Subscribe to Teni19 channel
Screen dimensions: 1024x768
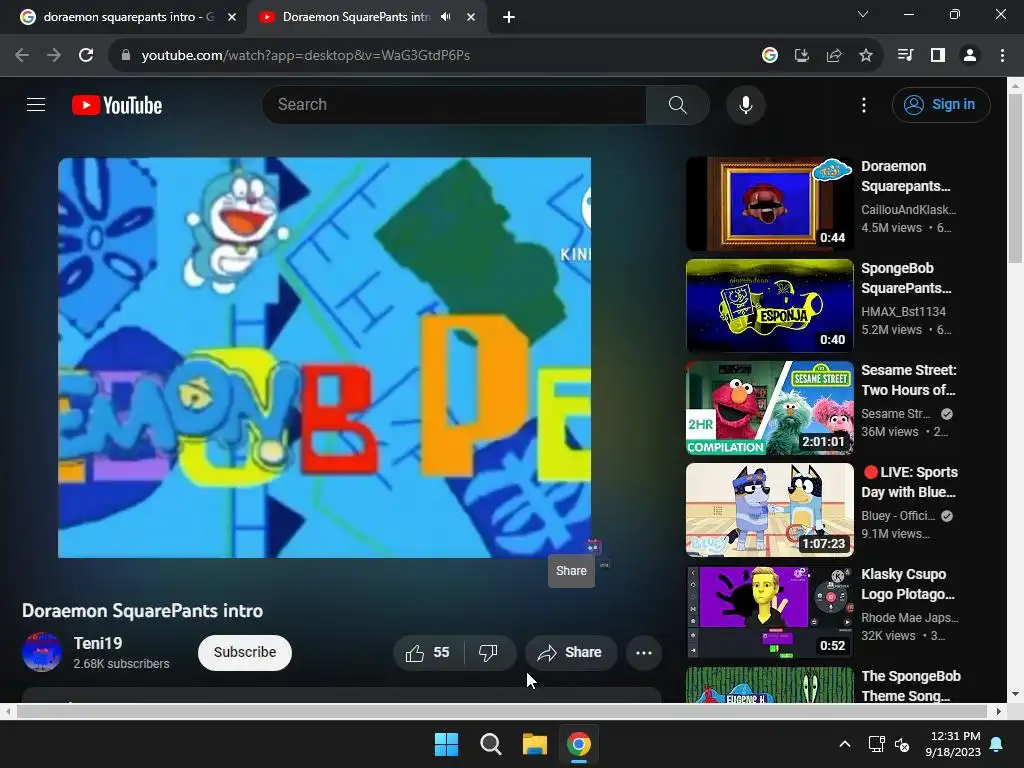click(x=245, y=652)
